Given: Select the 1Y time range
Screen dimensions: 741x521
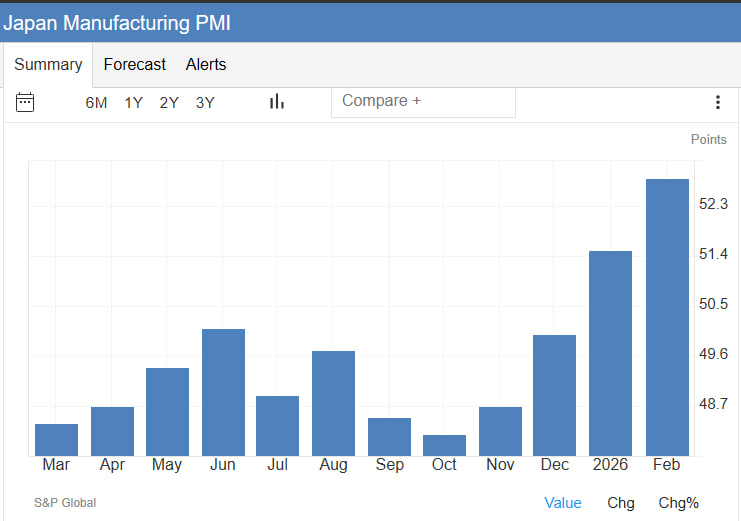Looking at the screenshot, I should click(133, 103).
